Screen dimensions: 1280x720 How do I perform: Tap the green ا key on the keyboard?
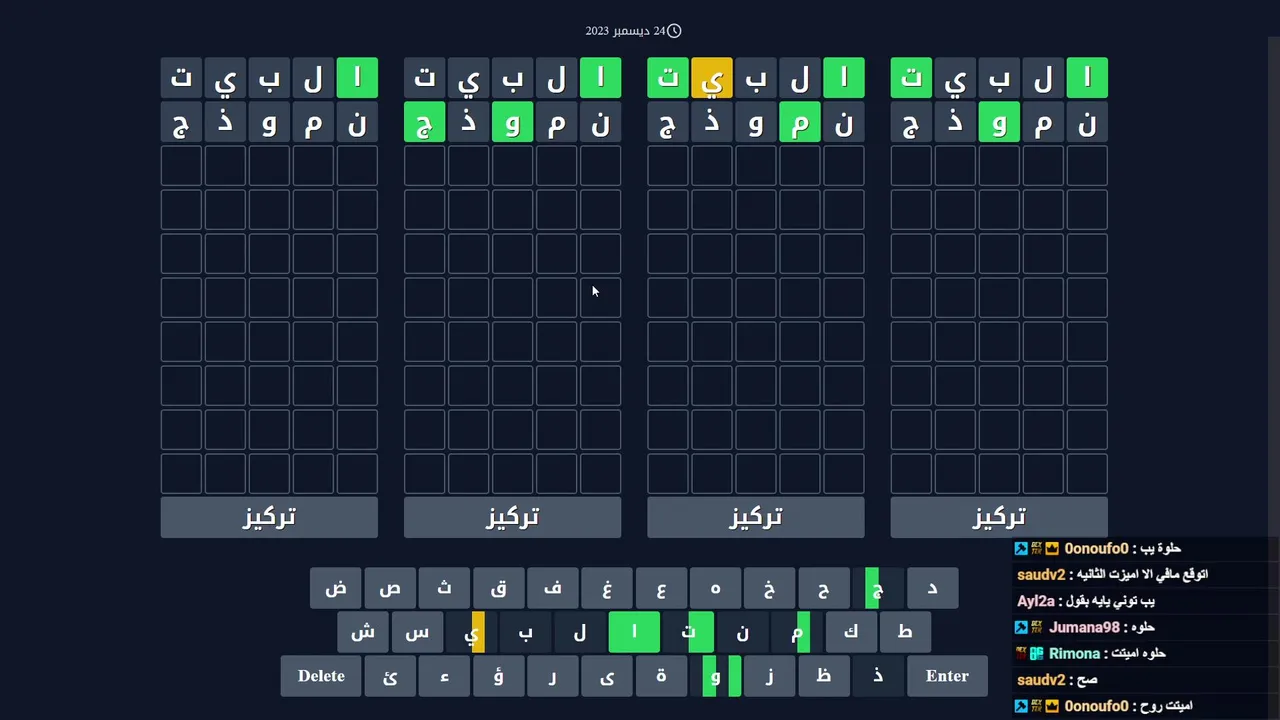(633, 632)
